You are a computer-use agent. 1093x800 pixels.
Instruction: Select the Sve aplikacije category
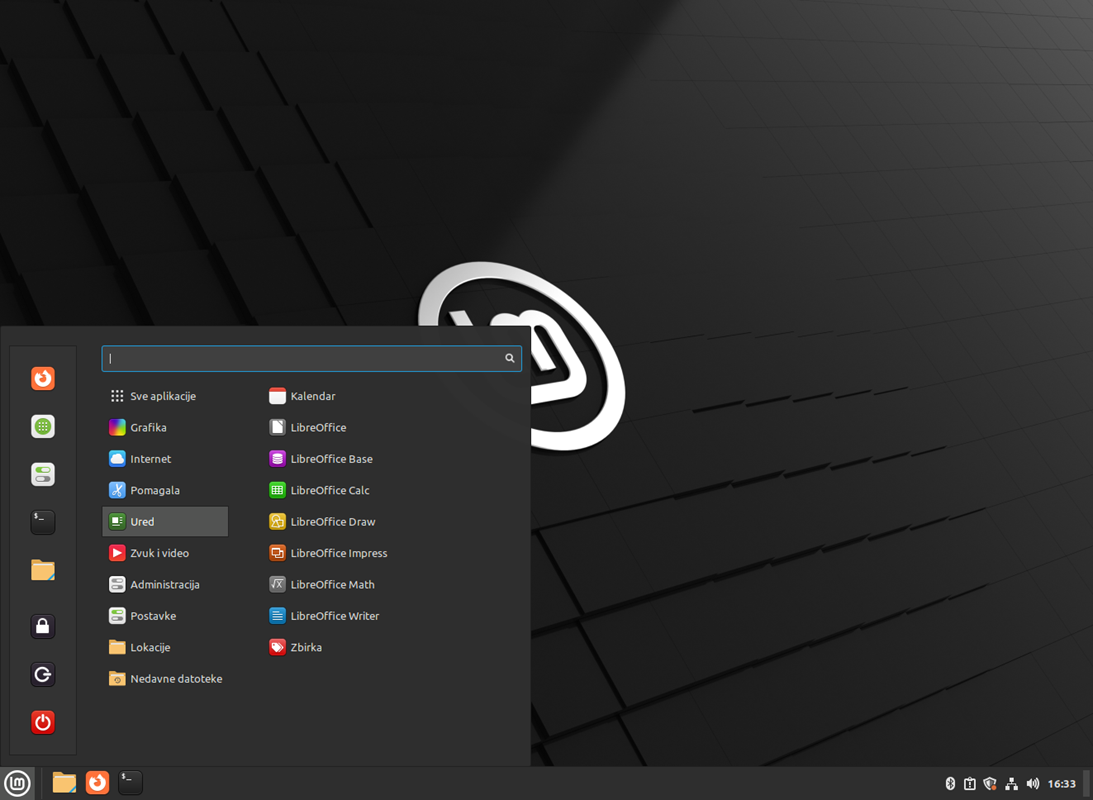pos(165,396)
